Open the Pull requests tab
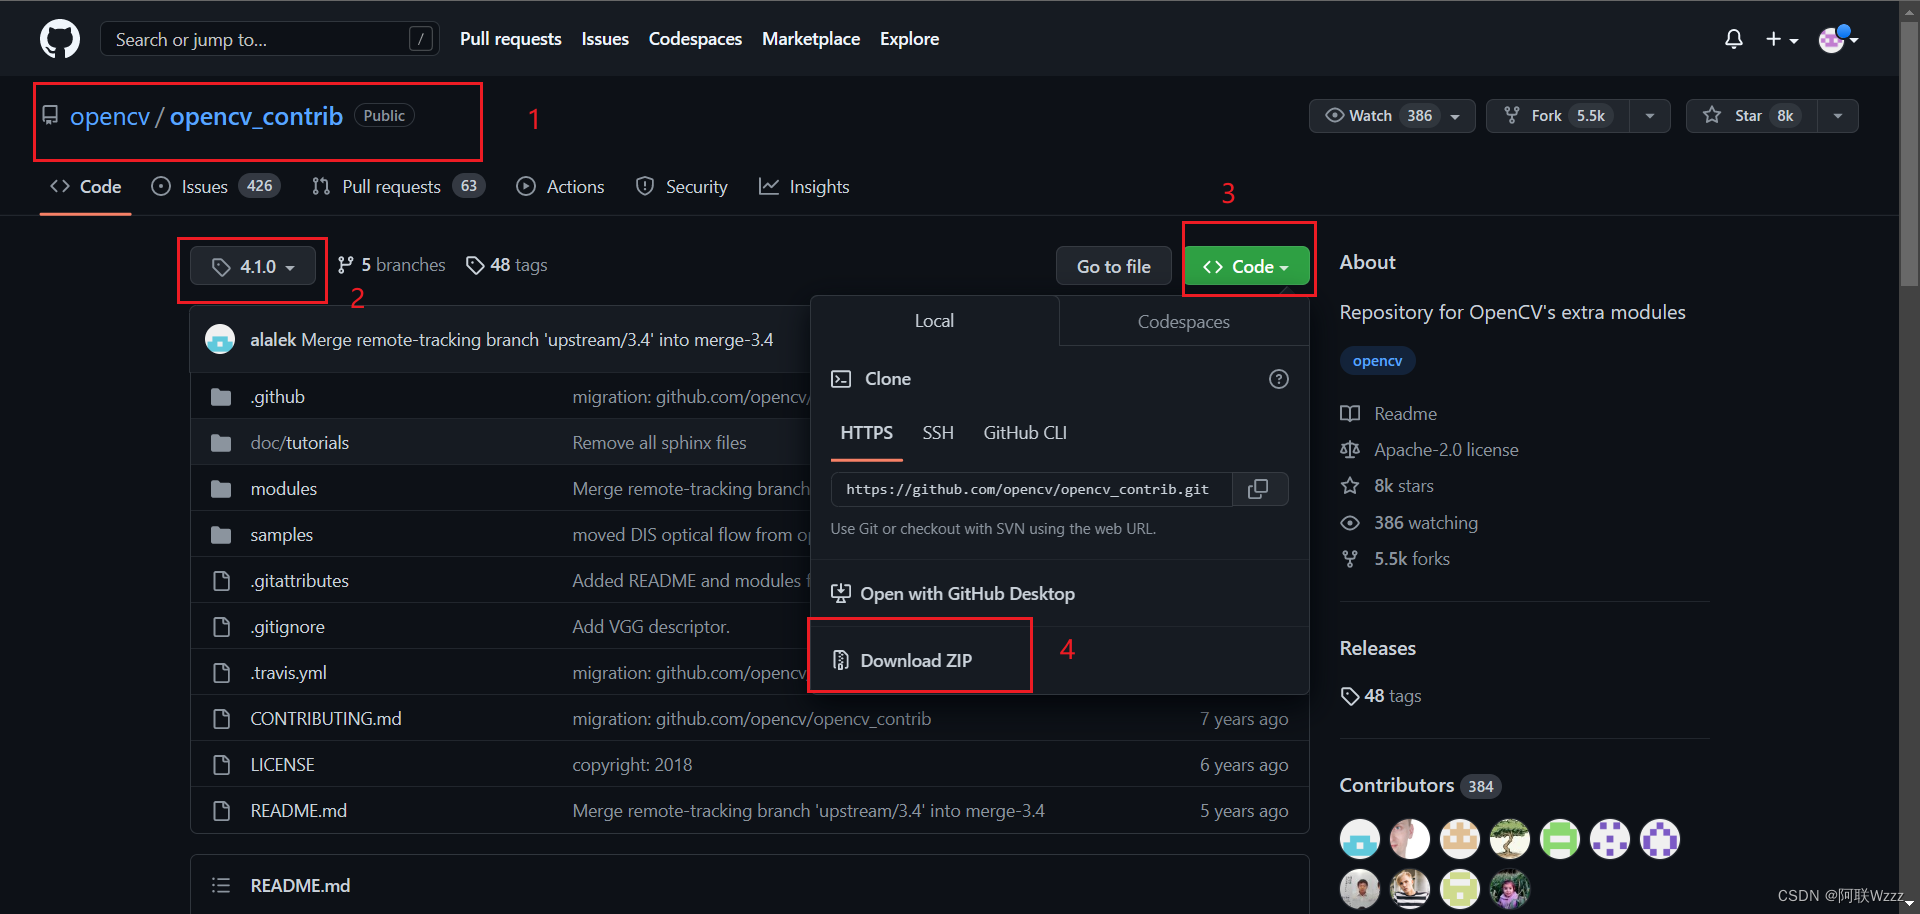The width and height of the screenshot is (1920, 914). pyautogui.click(x=390, y=186)
